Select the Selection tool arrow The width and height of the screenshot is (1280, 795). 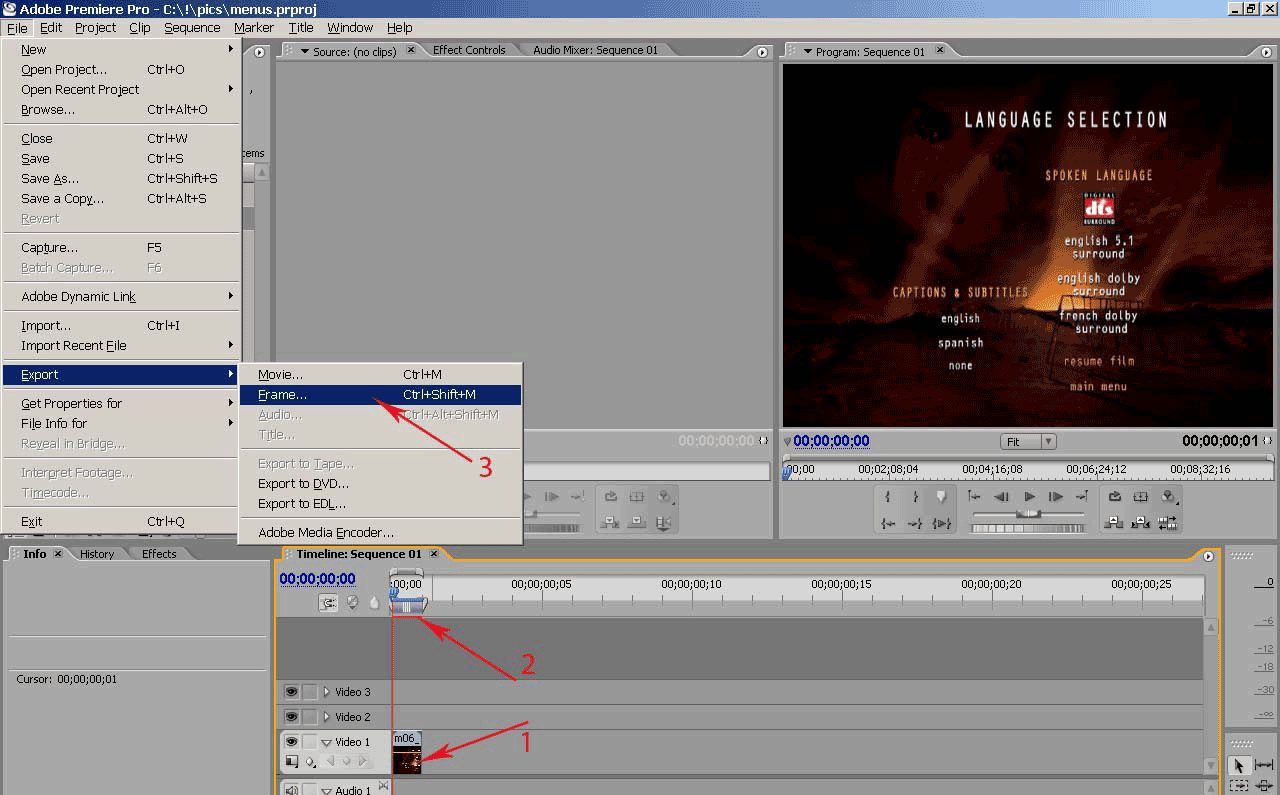coord(1238,765)
